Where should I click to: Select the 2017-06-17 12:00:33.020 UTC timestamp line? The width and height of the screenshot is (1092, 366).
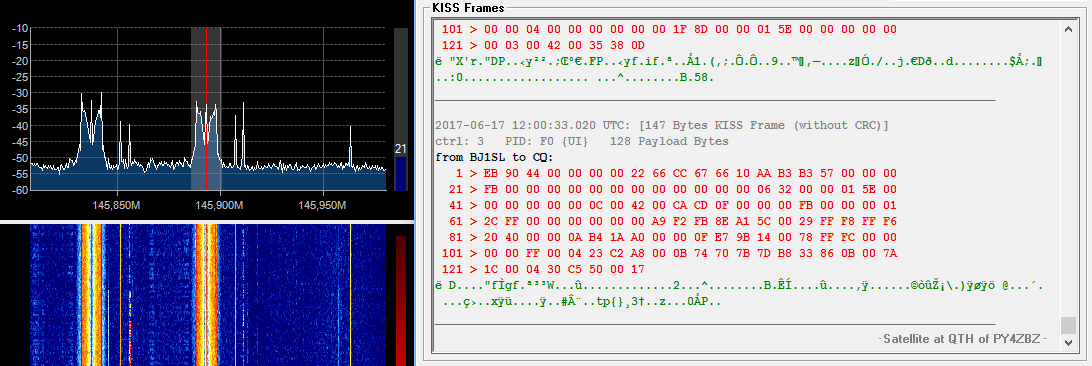coord(662,125)
